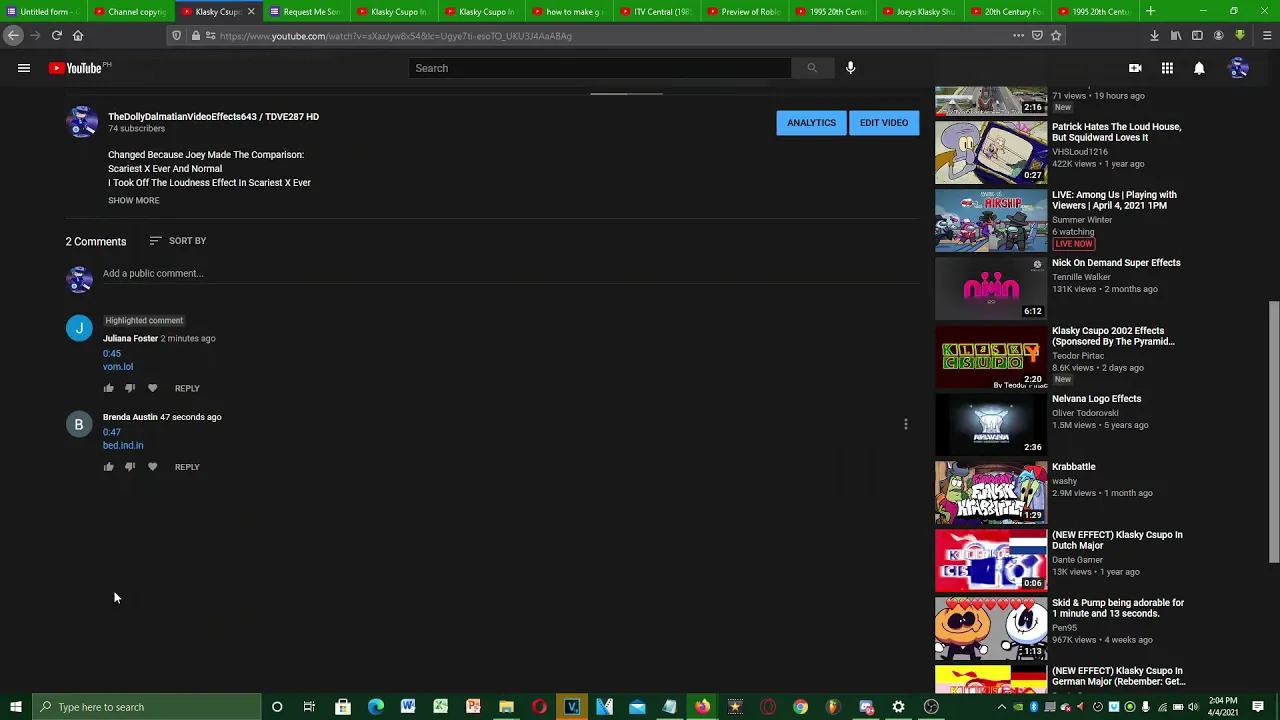Viewport: 1280px width, 720px height.
Task: Open Excel from taskbar
Action: point(440,707)
